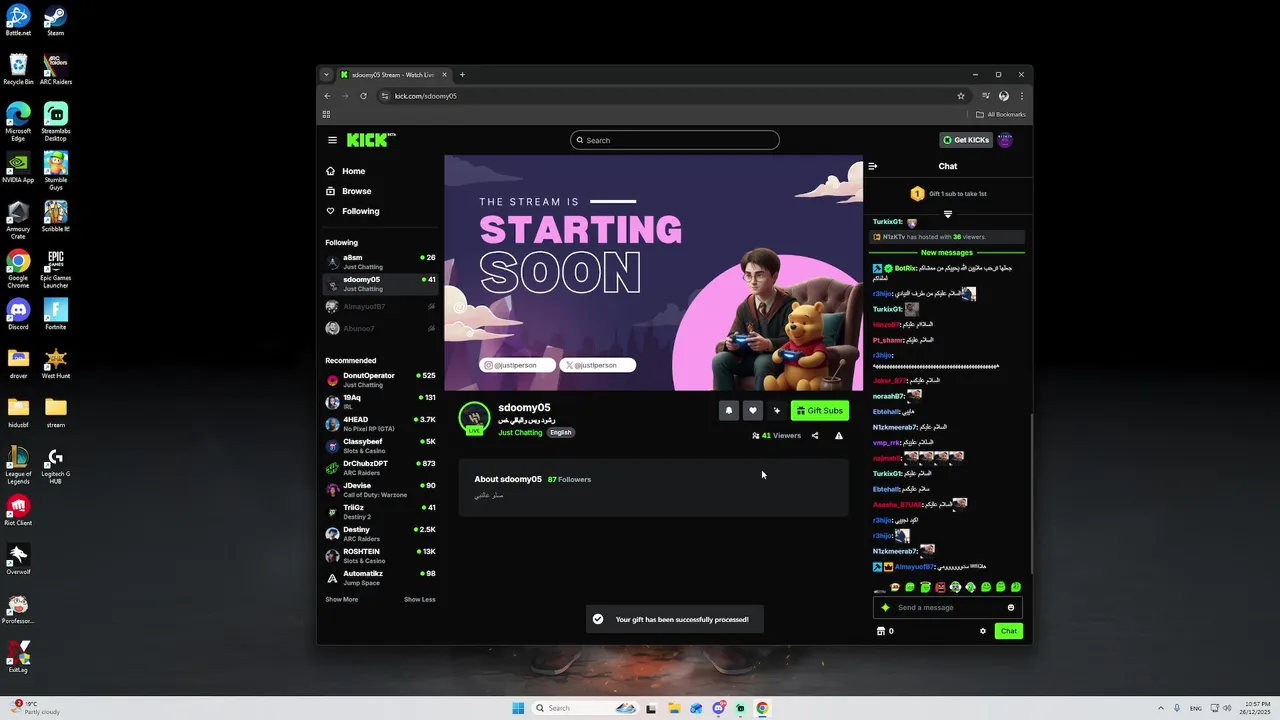
Task: Open the purple user avatar menu
Action: 1006,140
